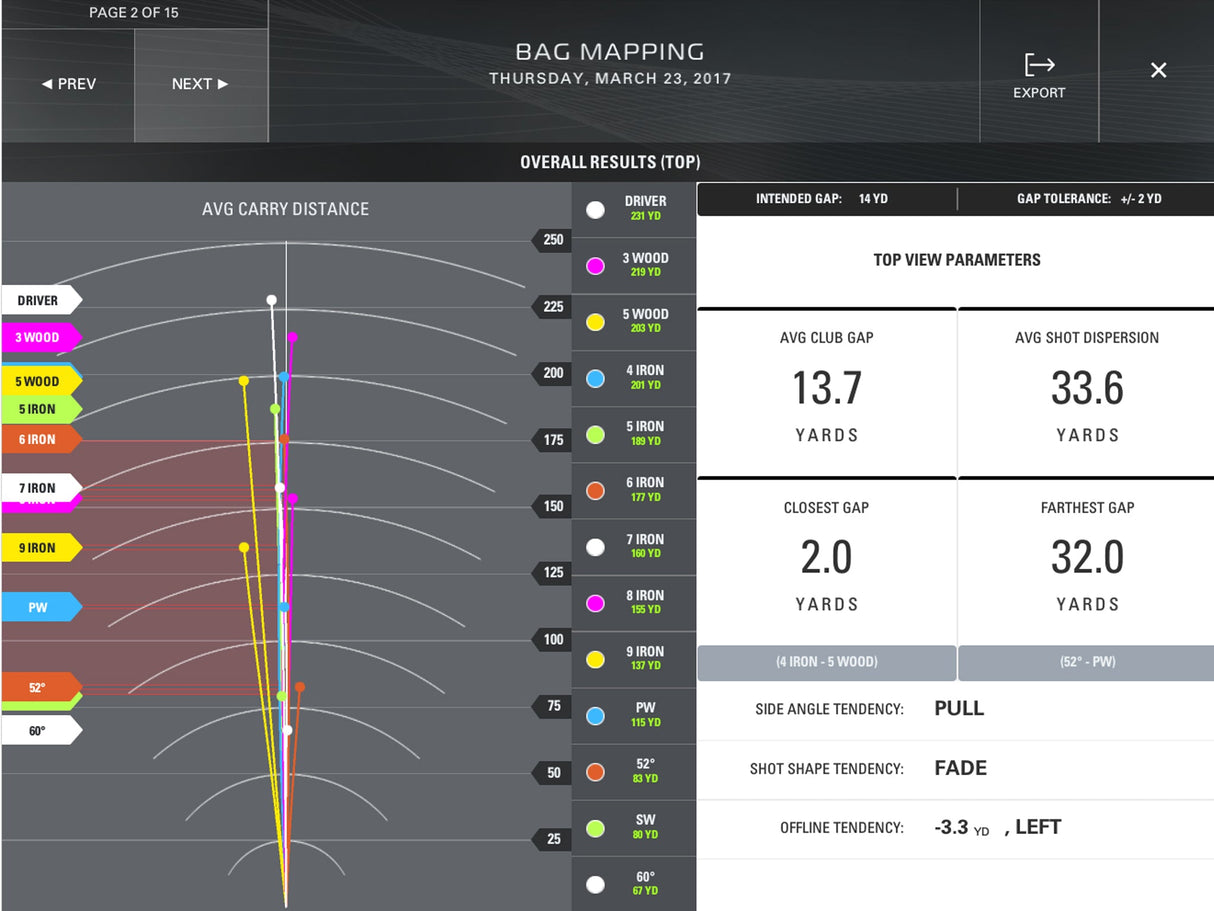1214x911 pixels.
Task: Advance to the next page with NEXT
Action: point(200,84)
